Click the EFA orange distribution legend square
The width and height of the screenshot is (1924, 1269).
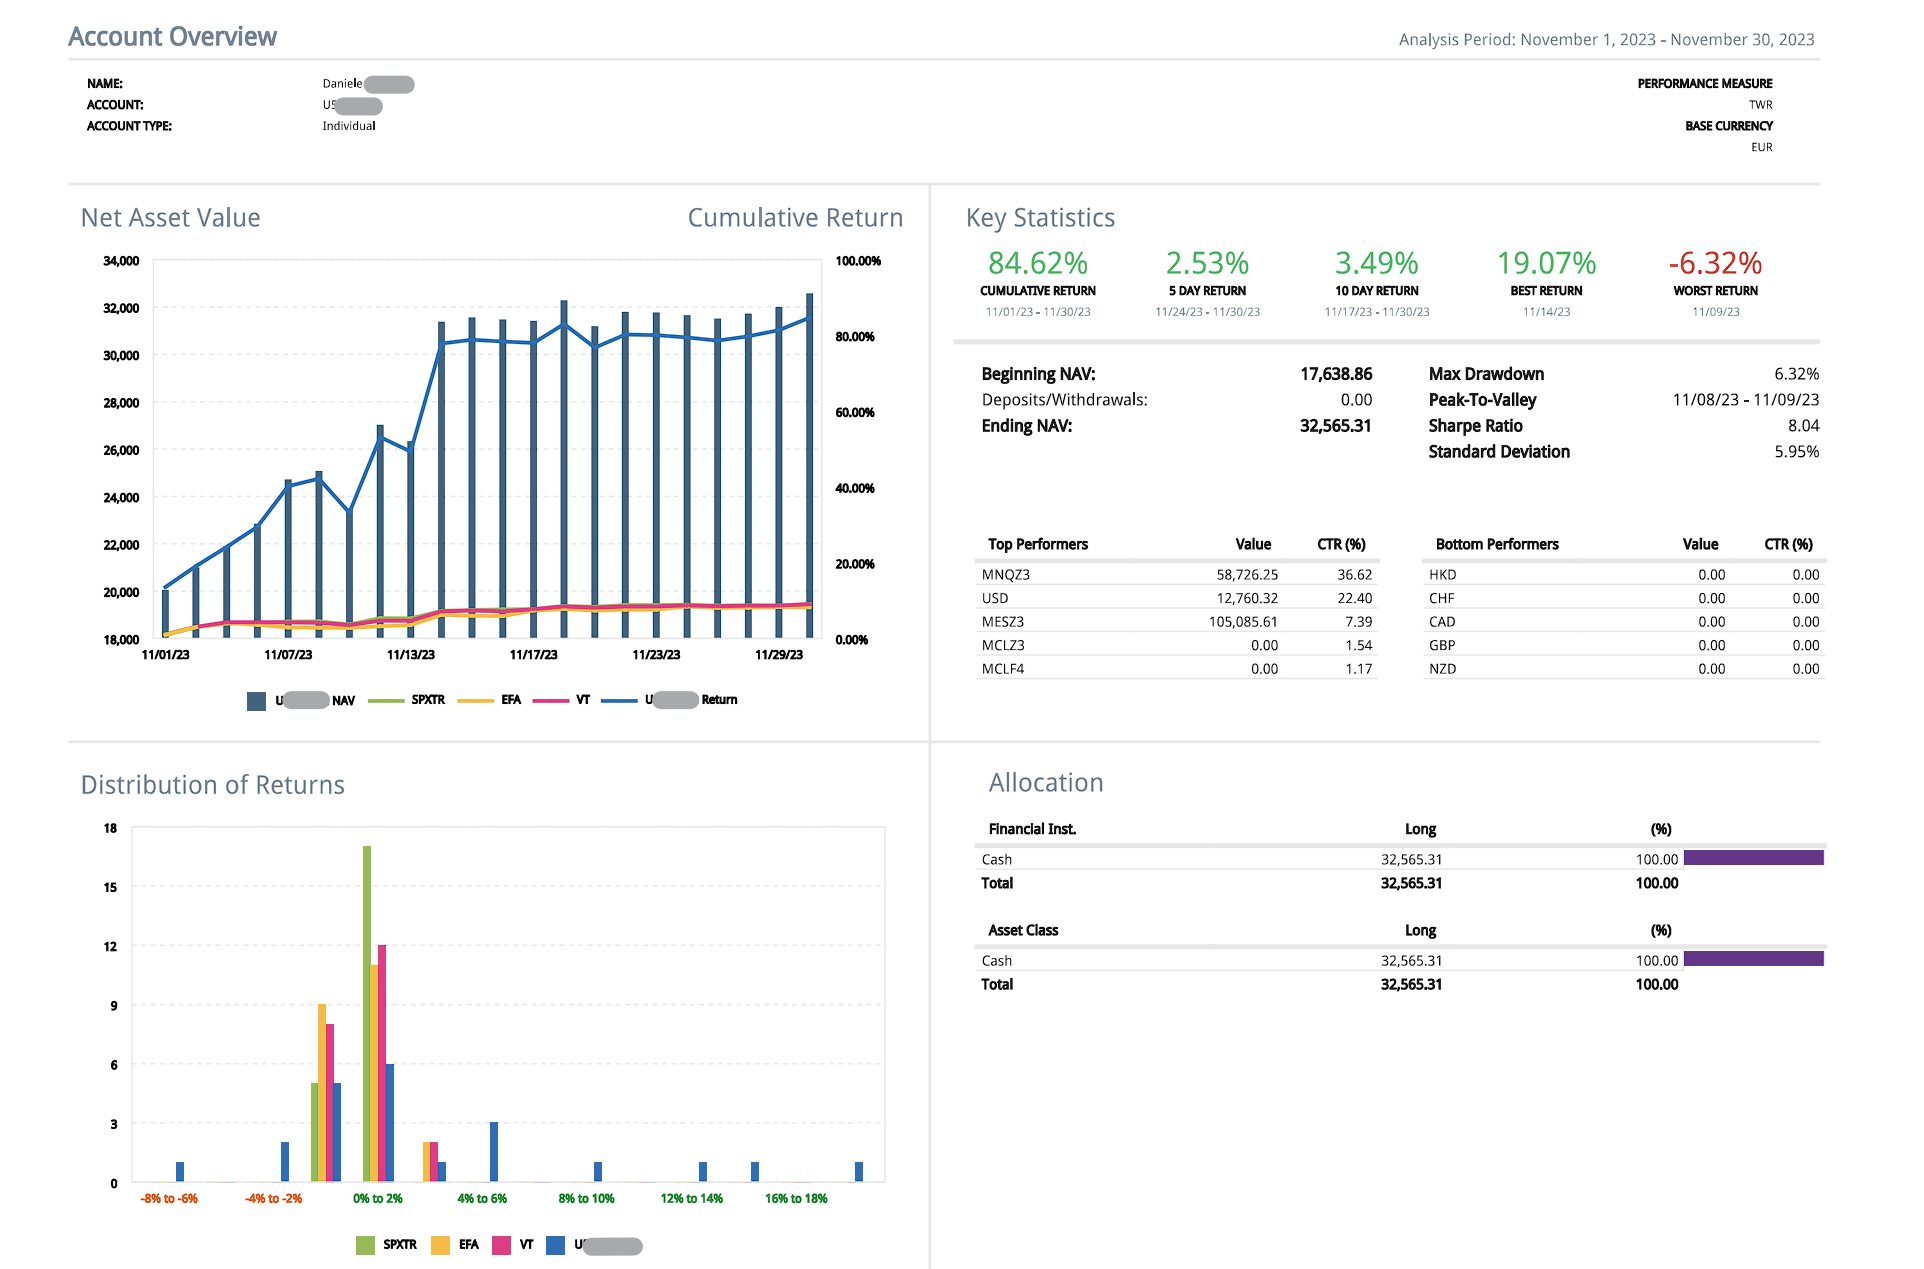(x=440, y=1245)
